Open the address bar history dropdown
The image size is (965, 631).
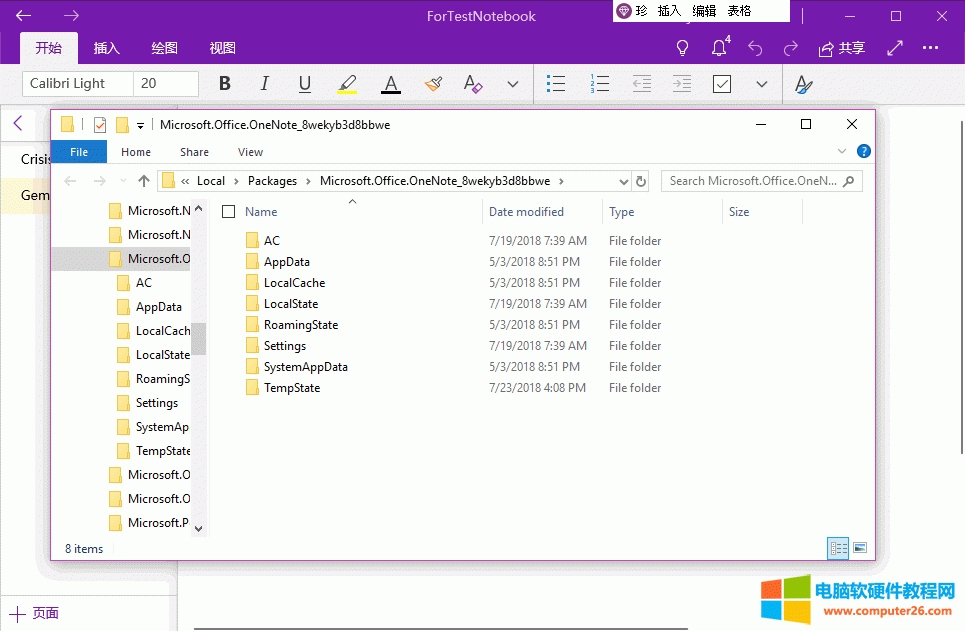(x=625, y=180)
